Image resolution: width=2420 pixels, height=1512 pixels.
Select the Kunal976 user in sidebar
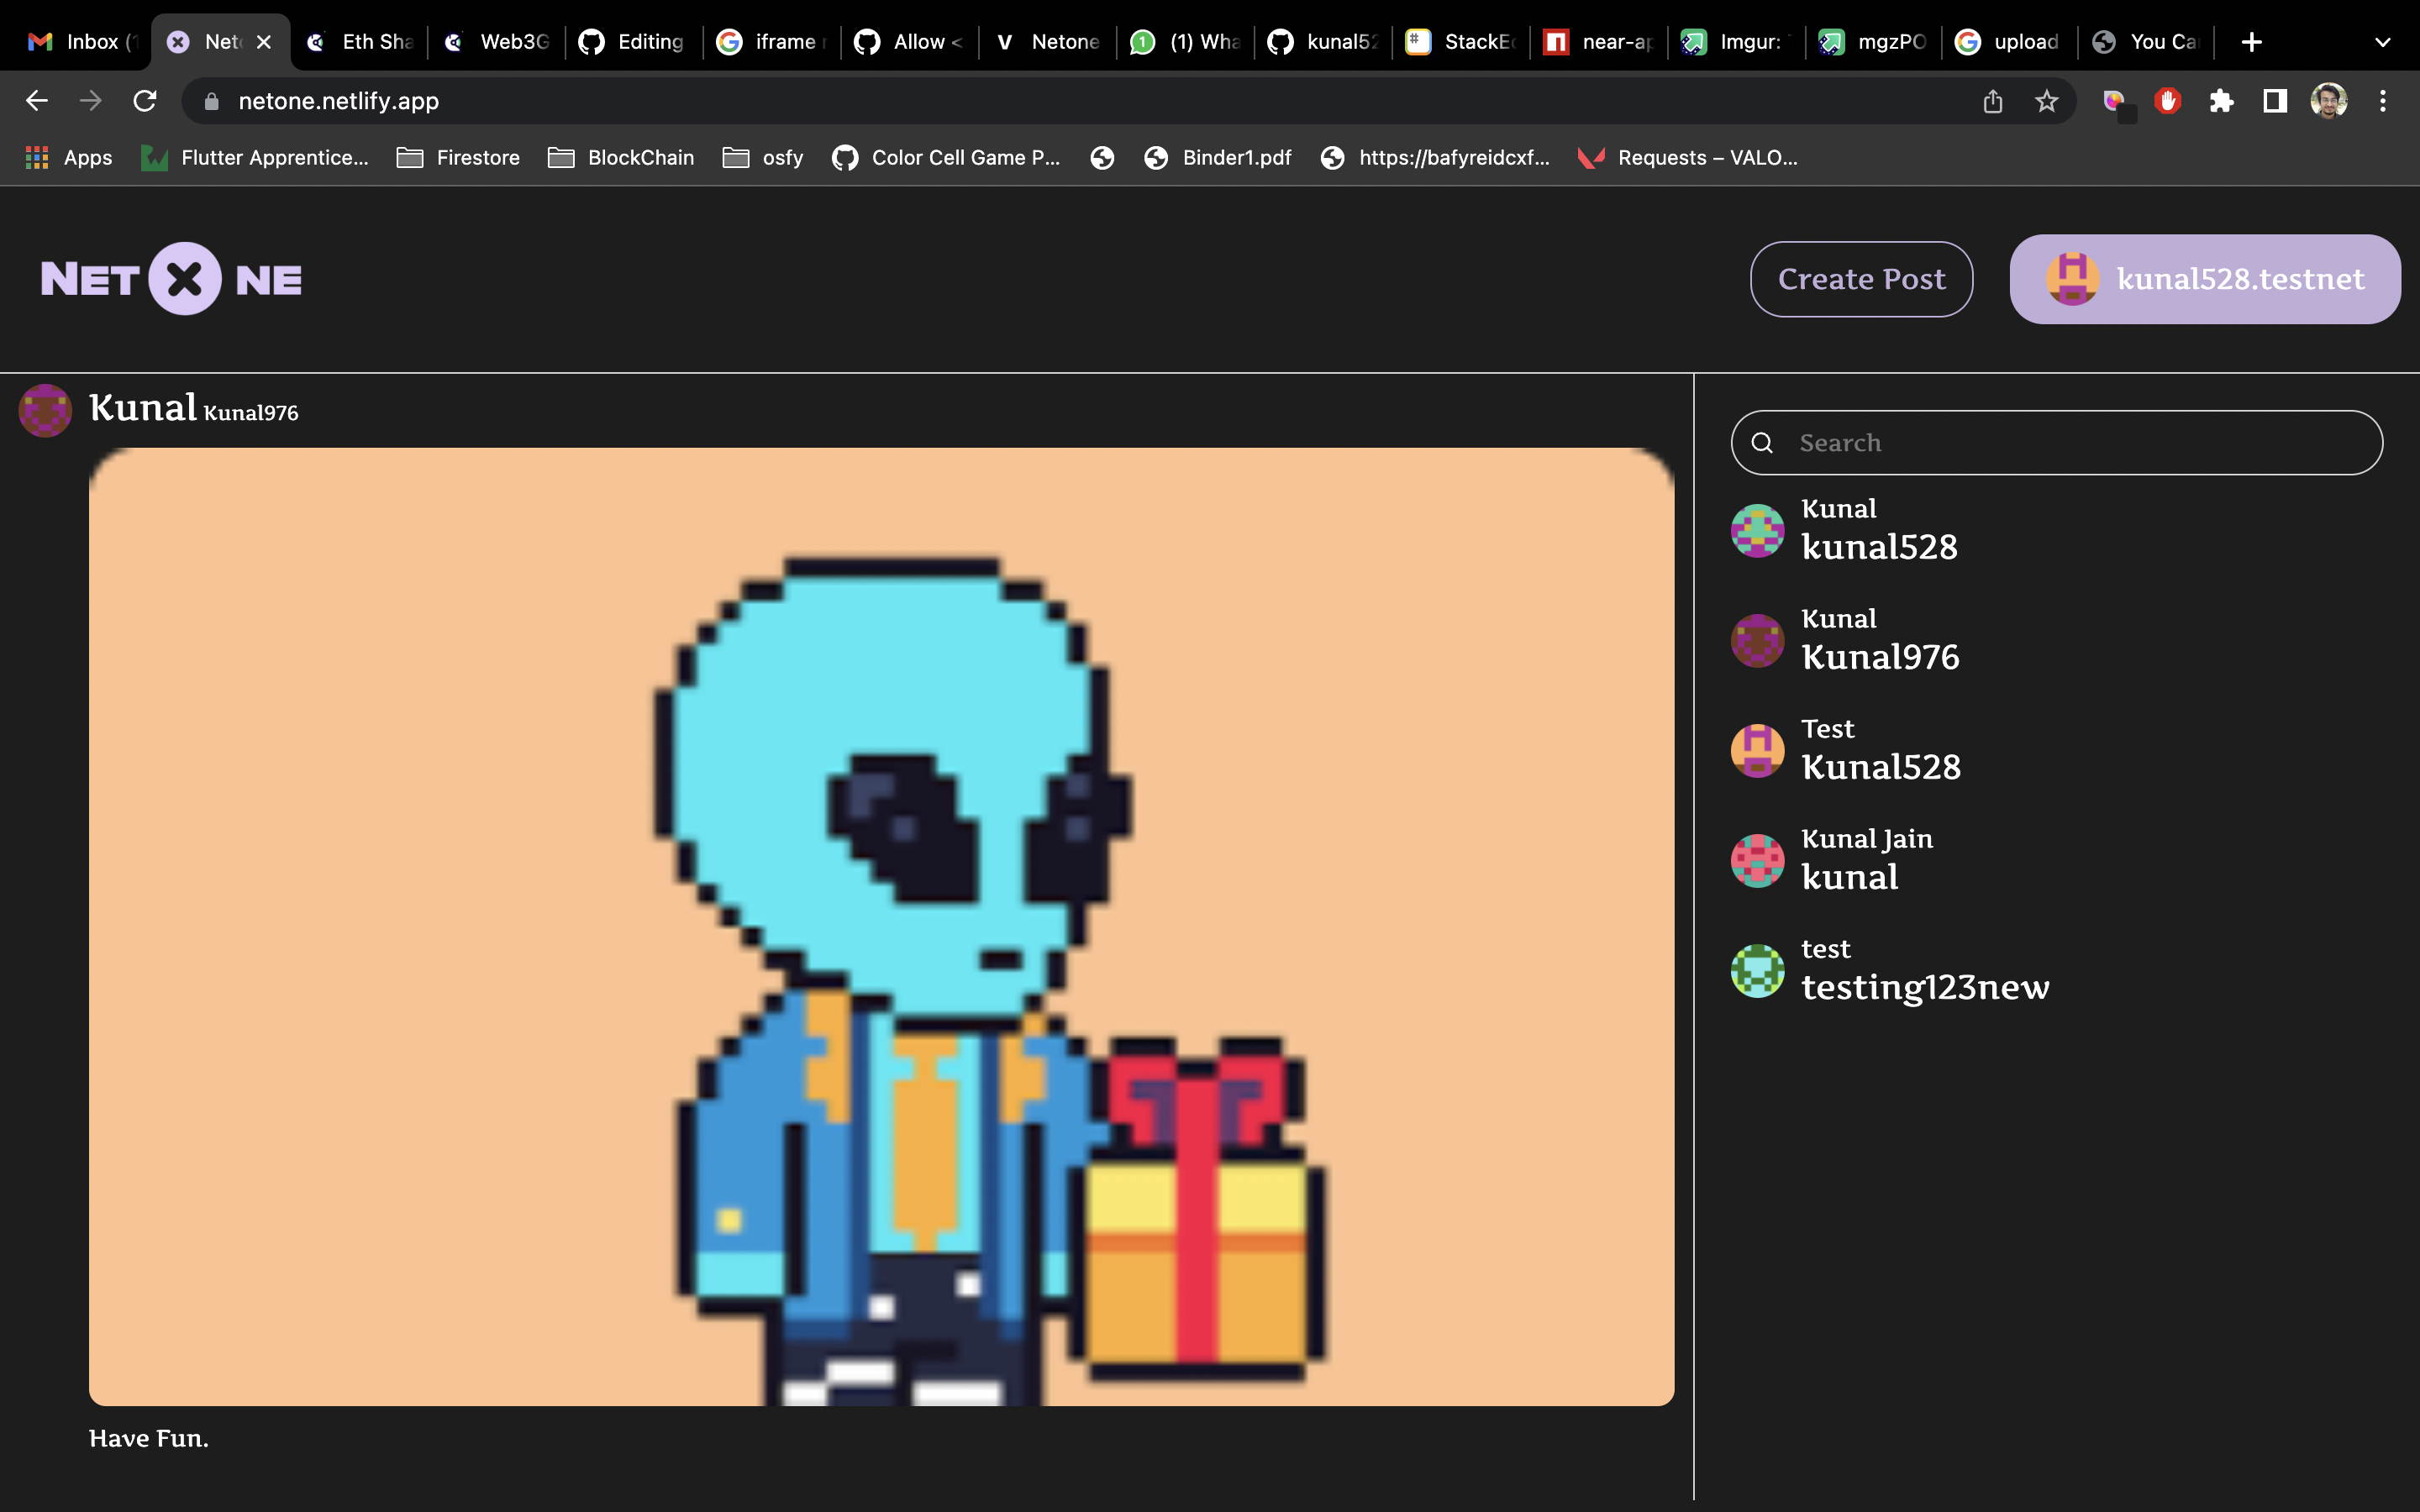[x=1880, y=657]
